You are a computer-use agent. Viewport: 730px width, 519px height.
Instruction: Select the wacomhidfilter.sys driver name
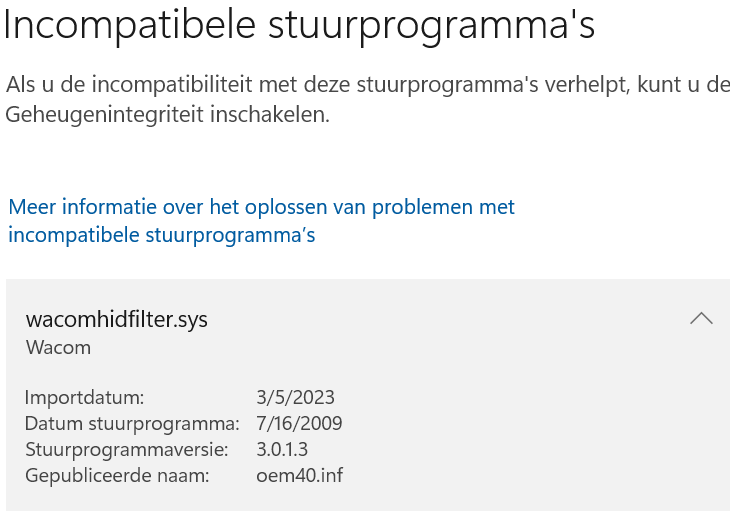pyautogui.click(x=116, y=320)
